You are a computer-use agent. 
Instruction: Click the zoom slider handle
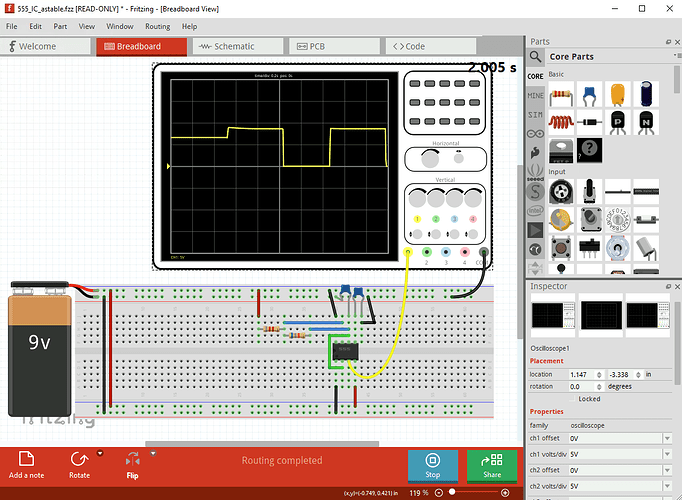coord(452,492)
